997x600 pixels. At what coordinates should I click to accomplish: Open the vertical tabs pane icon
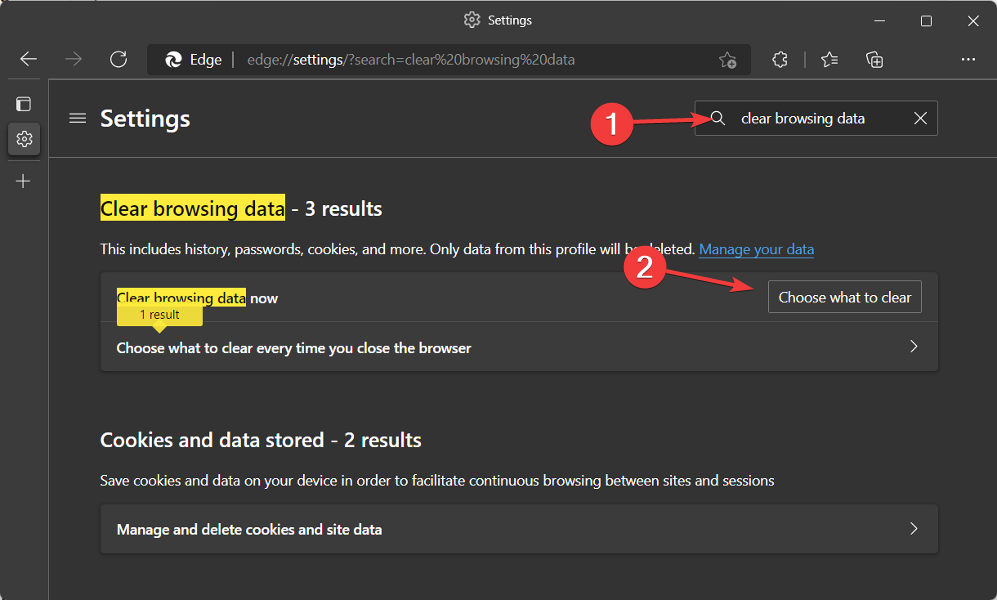pyautogui.click(x=24, y=104)
